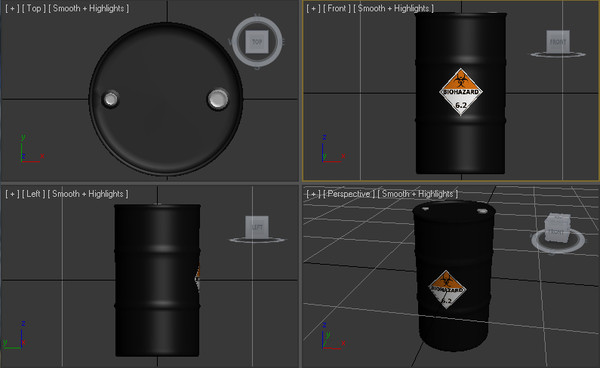The height and width of the screenshot is (368, 600).
Task: Click the axis tripod in Perspective viewport
Action: [x=332, y=335]
